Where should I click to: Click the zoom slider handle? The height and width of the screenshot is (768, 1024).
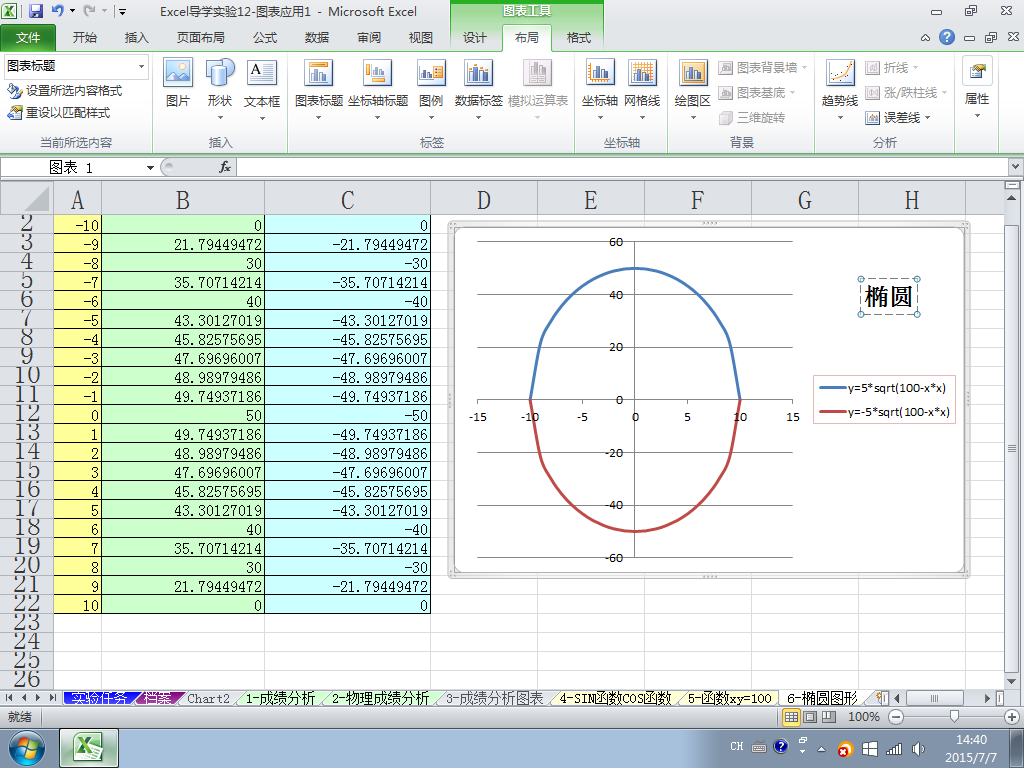[x=955, y=717]
